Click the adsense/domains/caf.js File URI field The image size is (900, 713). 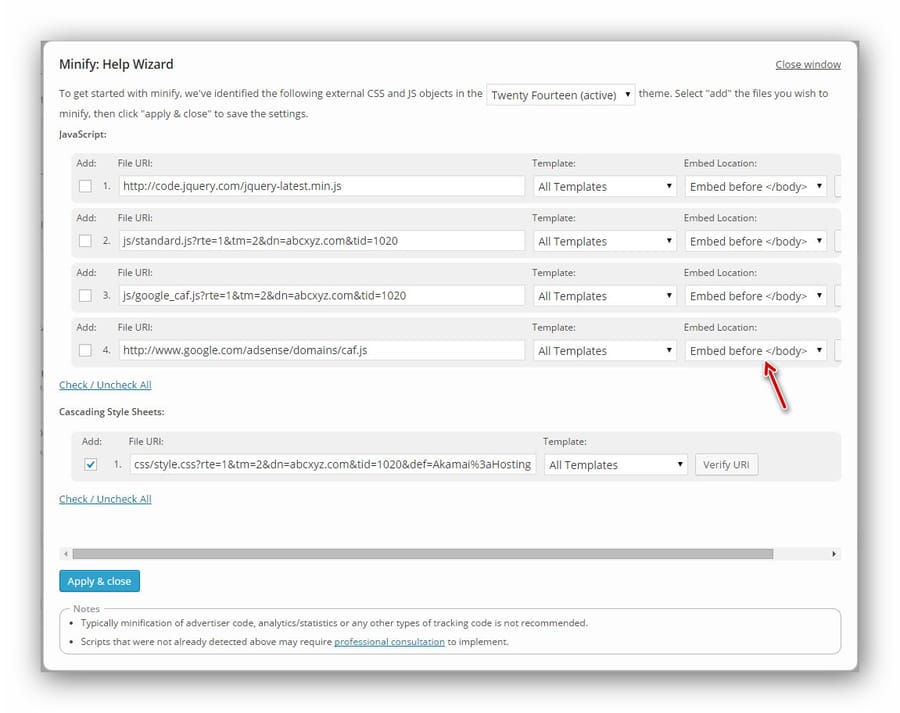pos(321,350)
